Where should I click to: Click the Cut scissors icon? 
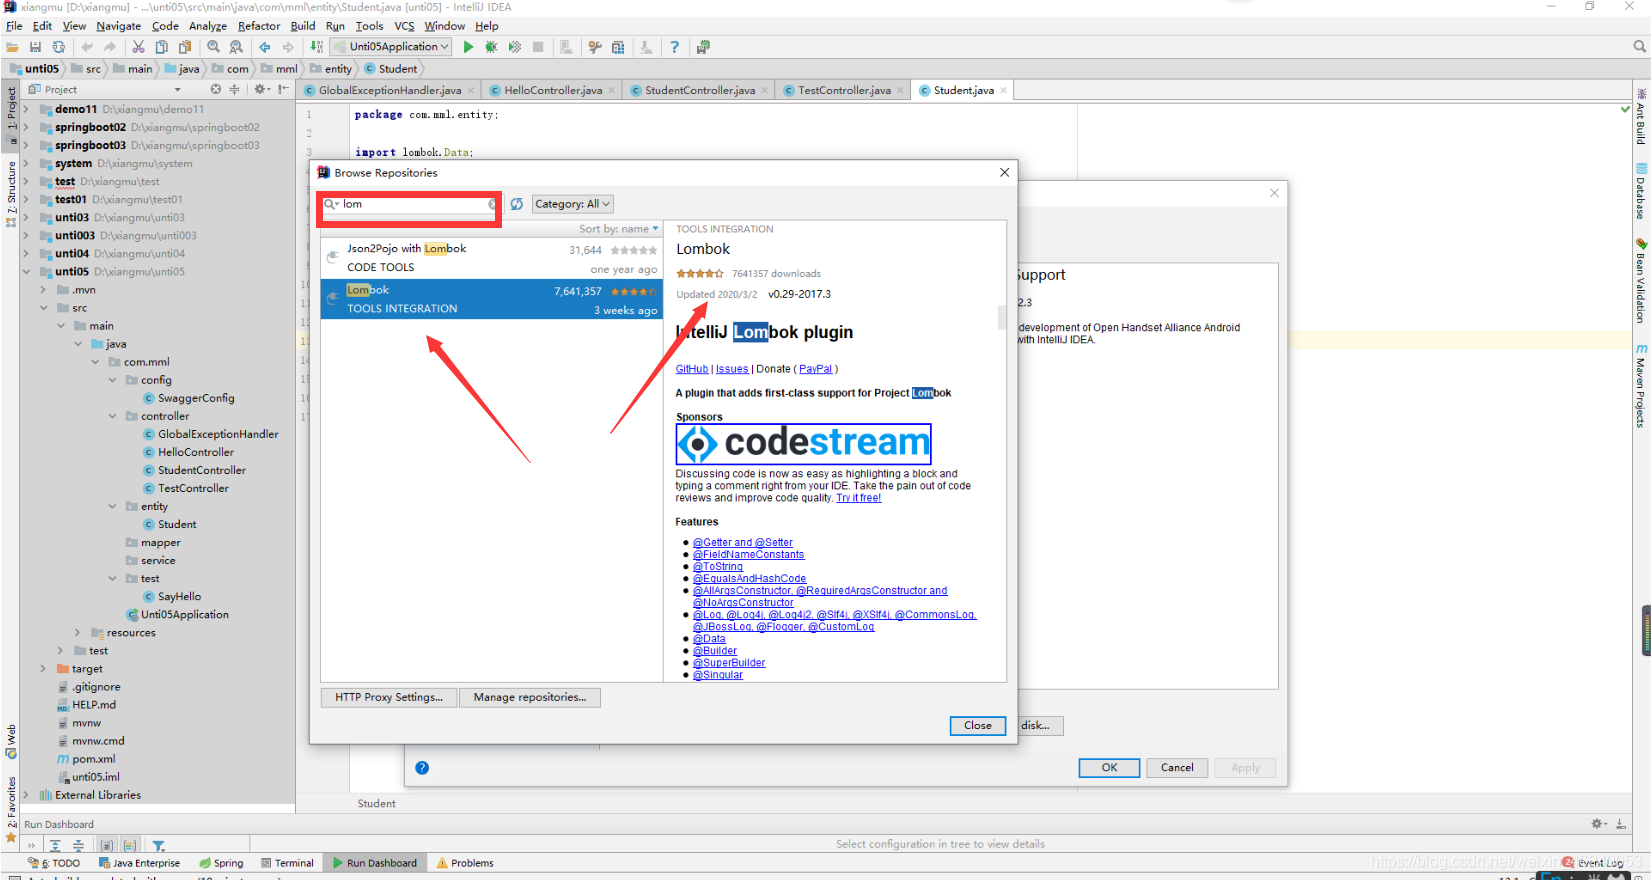pyautogui.click(x=138, y=47)
